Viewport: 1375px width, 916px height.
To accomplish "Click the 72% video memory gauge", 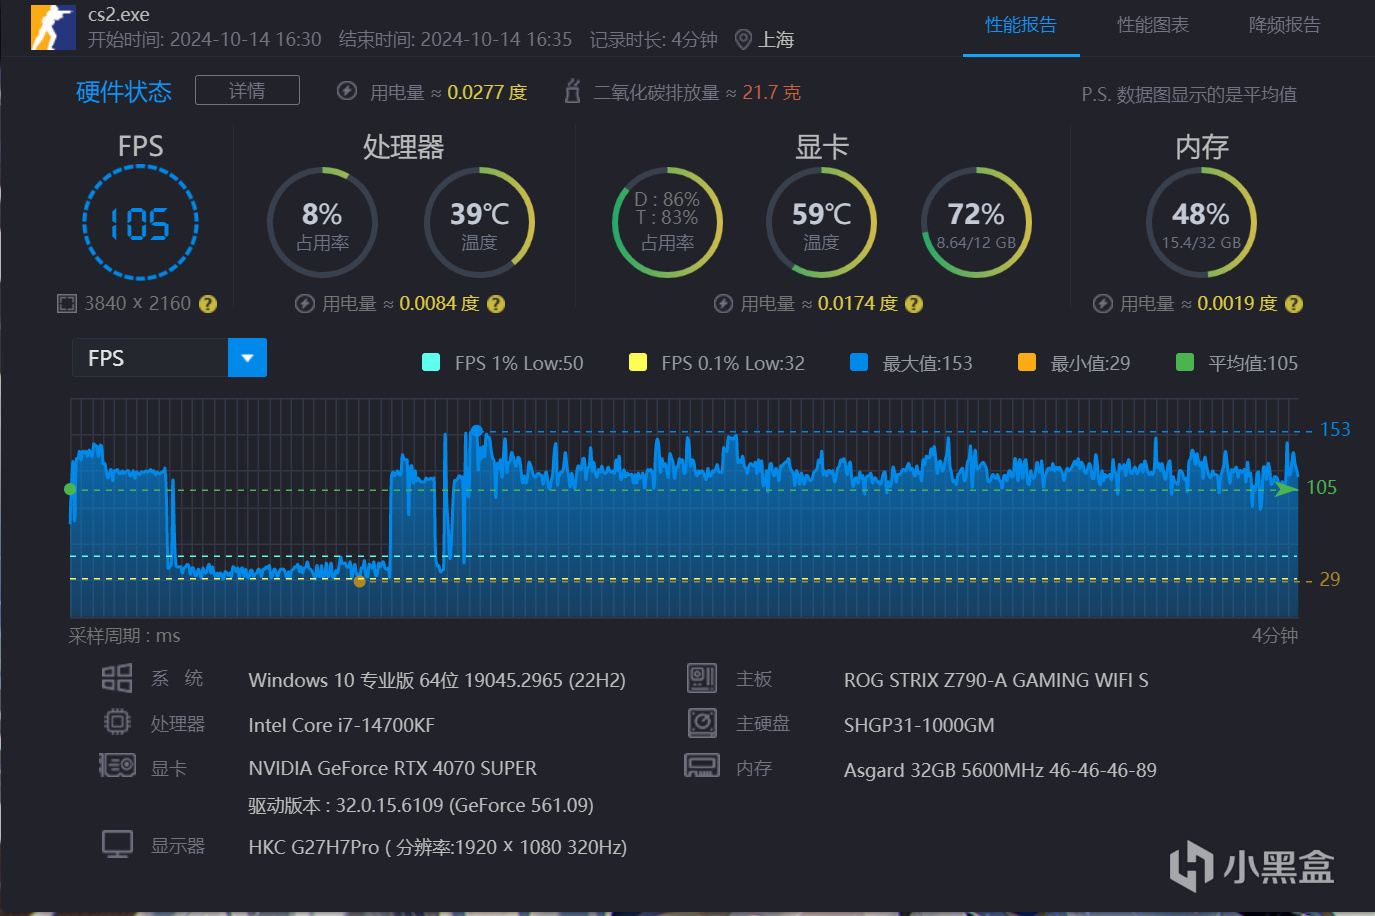I will pyautogui.click(x=976, y=222).
